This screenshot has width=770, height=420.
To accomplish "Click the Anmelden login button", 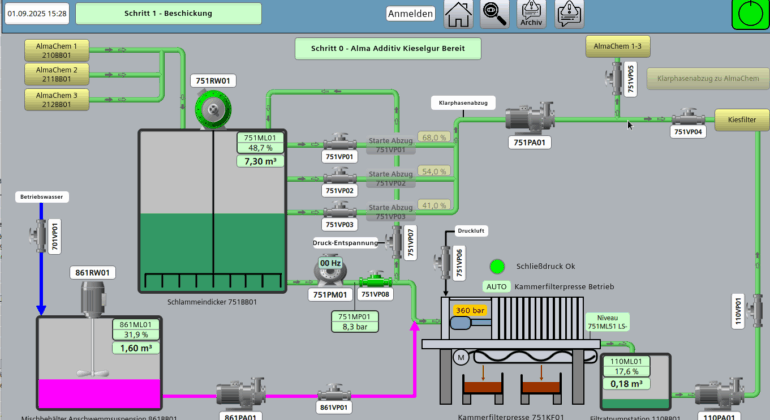I will pos(411,14).
